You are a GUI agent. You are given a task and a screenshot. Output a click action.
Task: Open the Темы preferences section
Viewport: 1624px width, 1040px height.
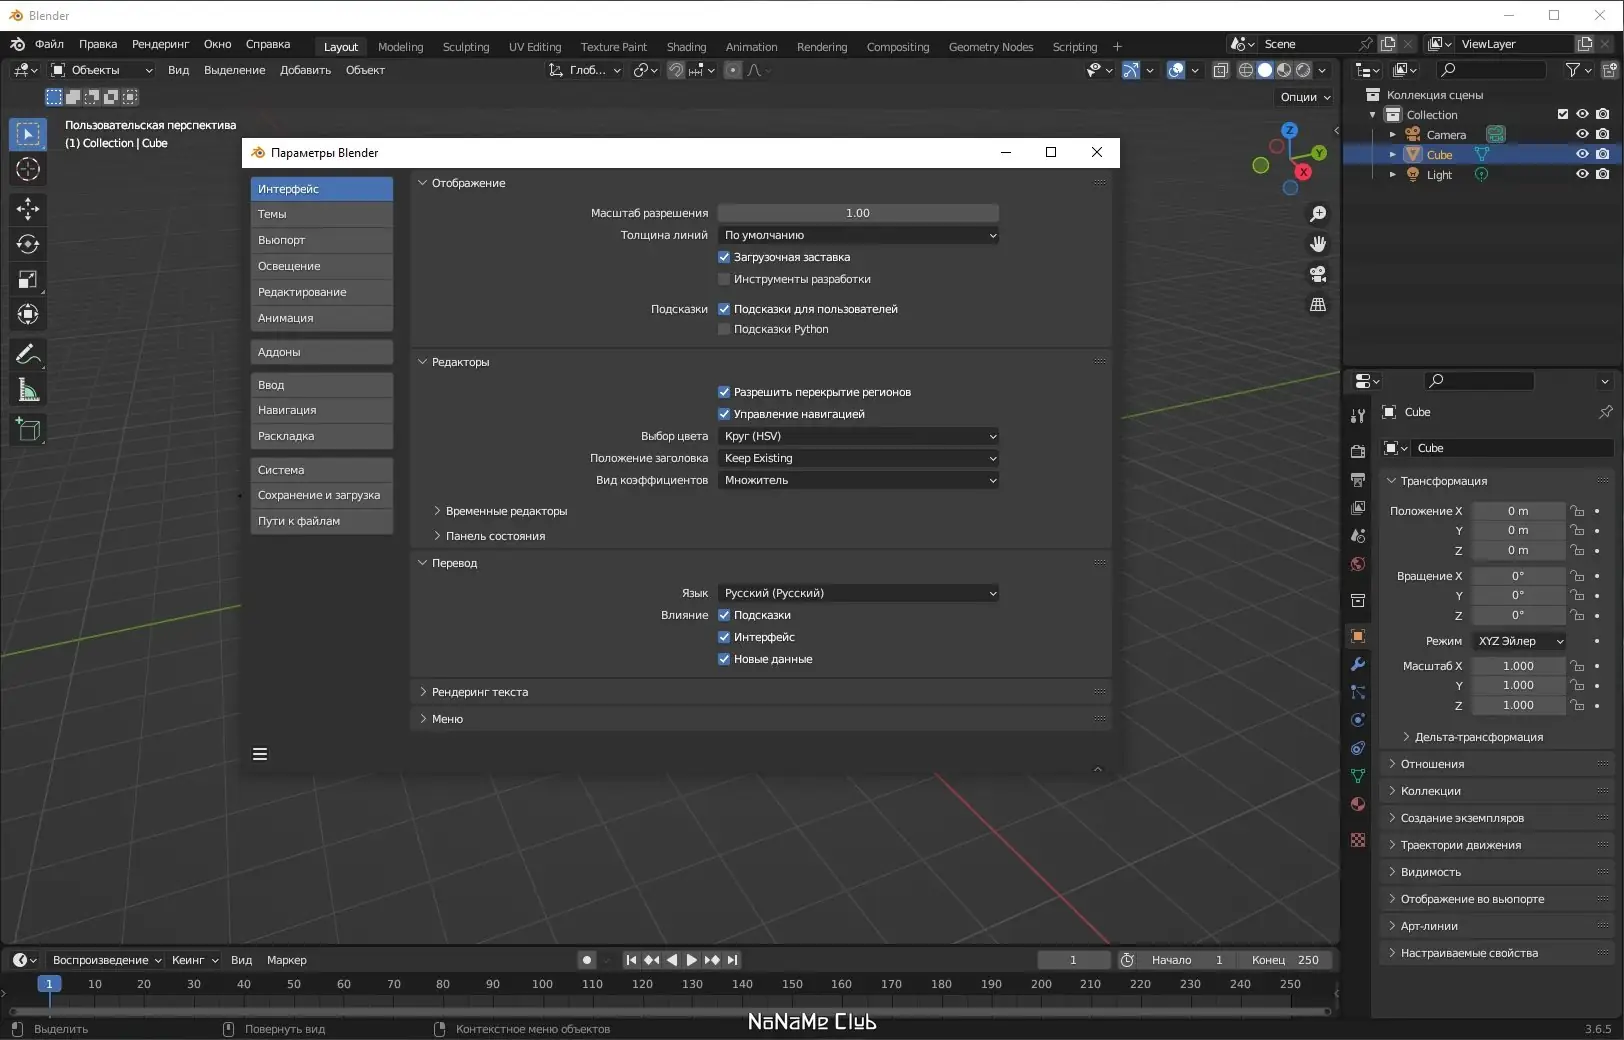point(321,214)
